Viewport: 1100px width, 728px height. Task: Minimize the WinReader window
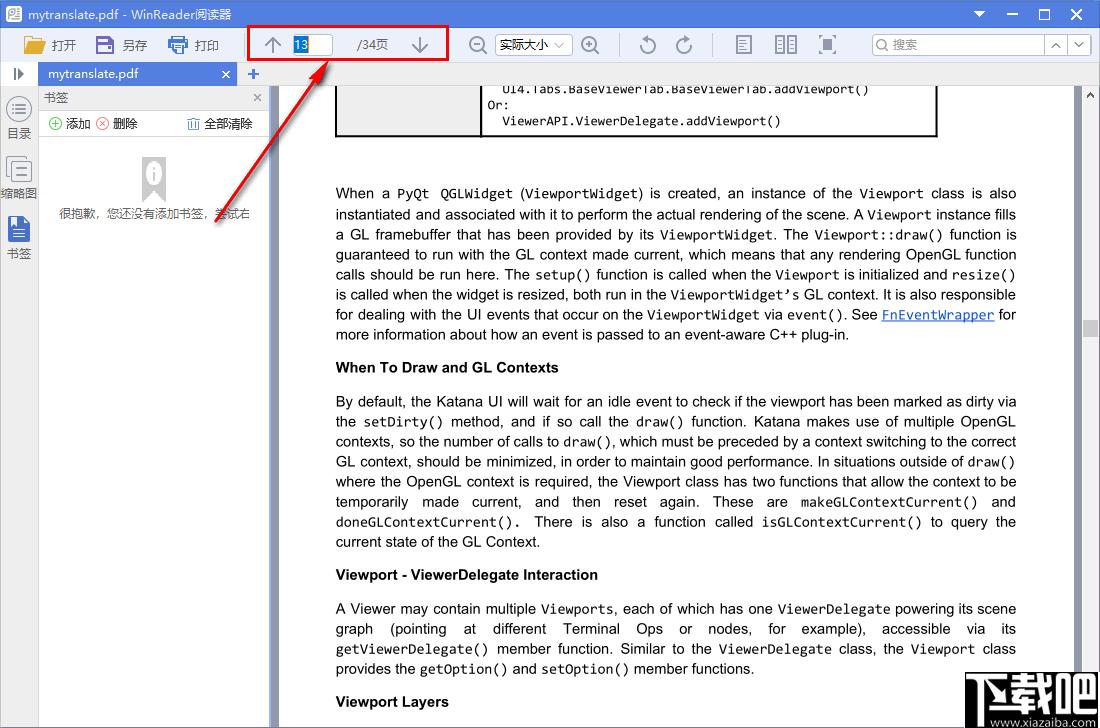pyautogui.click(x=1012, y=14)
